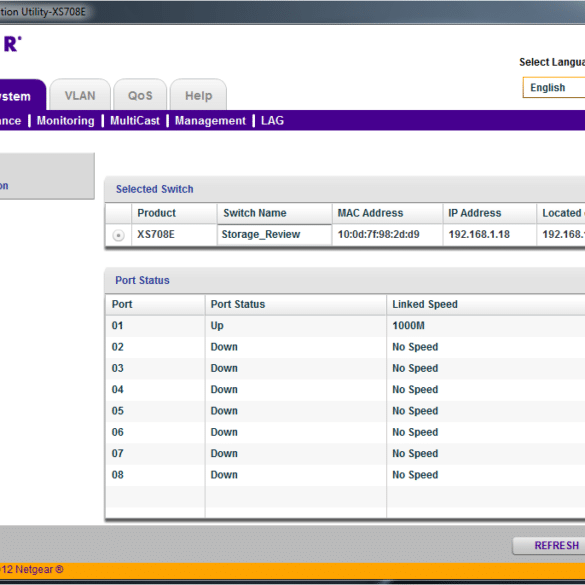Click the IP Address column header
This screenshot has height=585, width=585.
(489, 213)
